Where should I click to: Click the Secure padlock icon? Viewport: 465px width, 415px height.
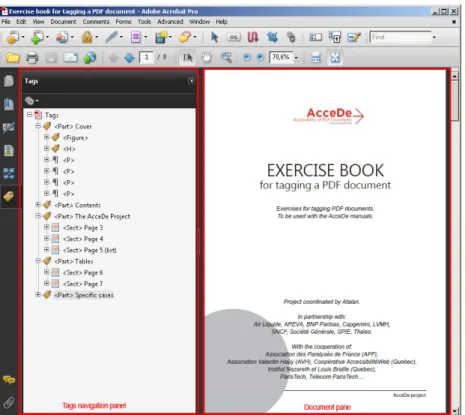(87, 37)
